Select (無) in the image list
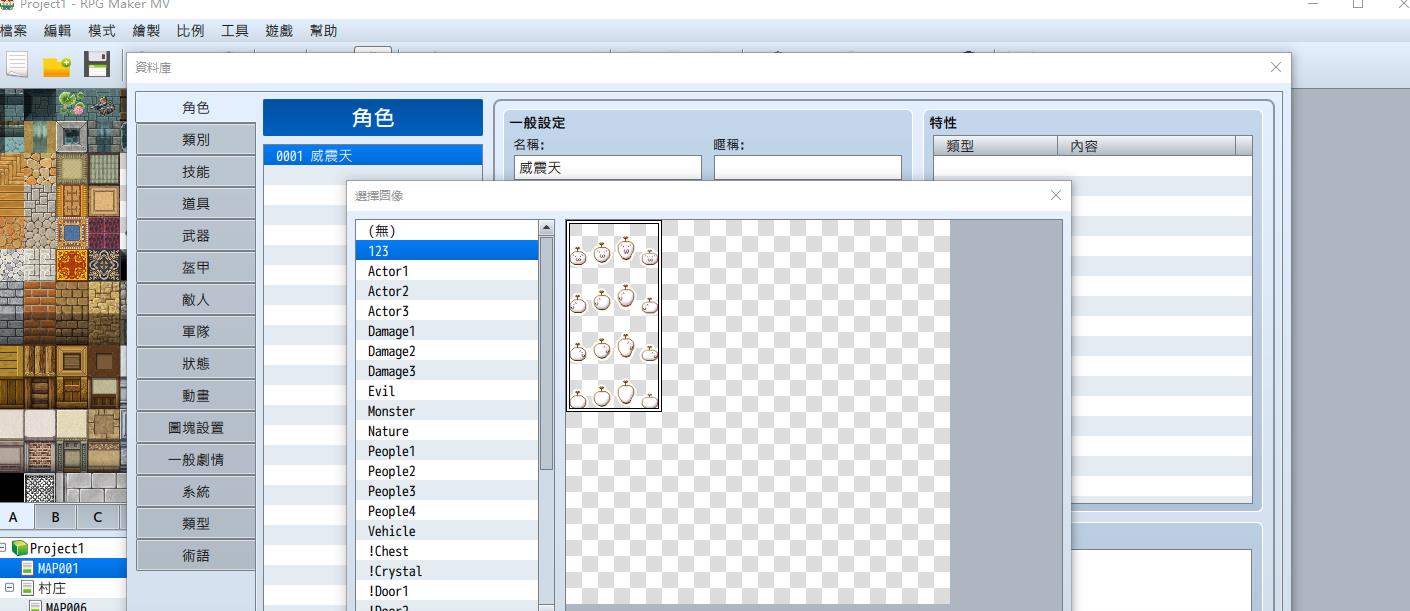 [x=447, y=231]
